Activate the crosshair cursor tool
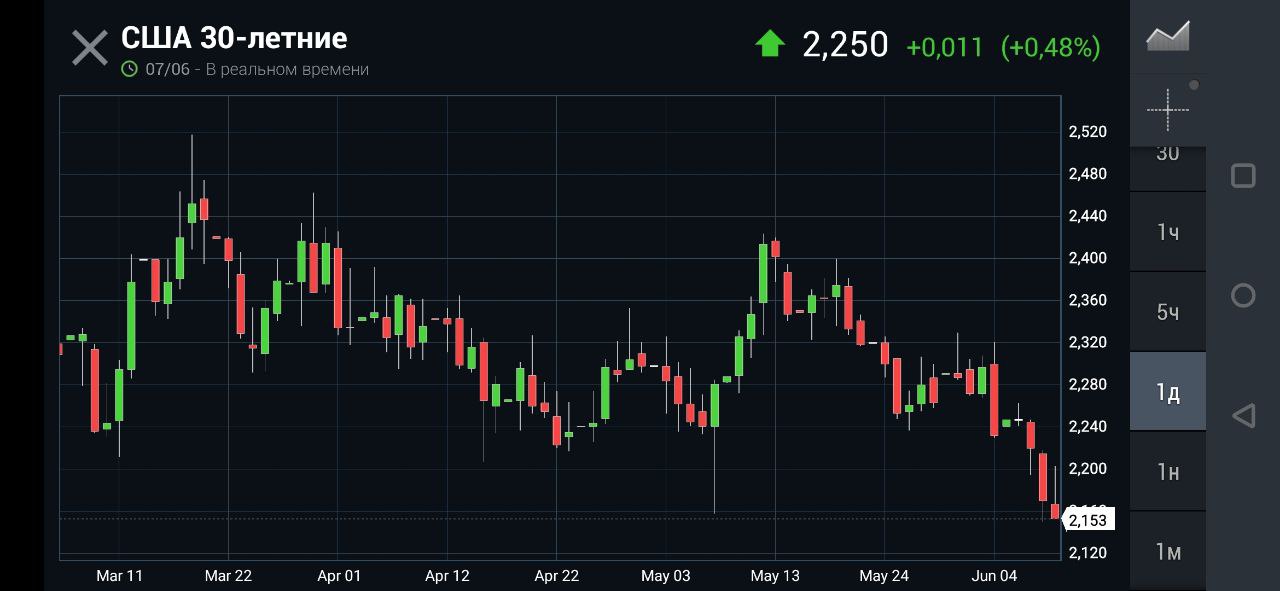Image resolution: width=1280 pixels, height=591 pixels. 1167,109
